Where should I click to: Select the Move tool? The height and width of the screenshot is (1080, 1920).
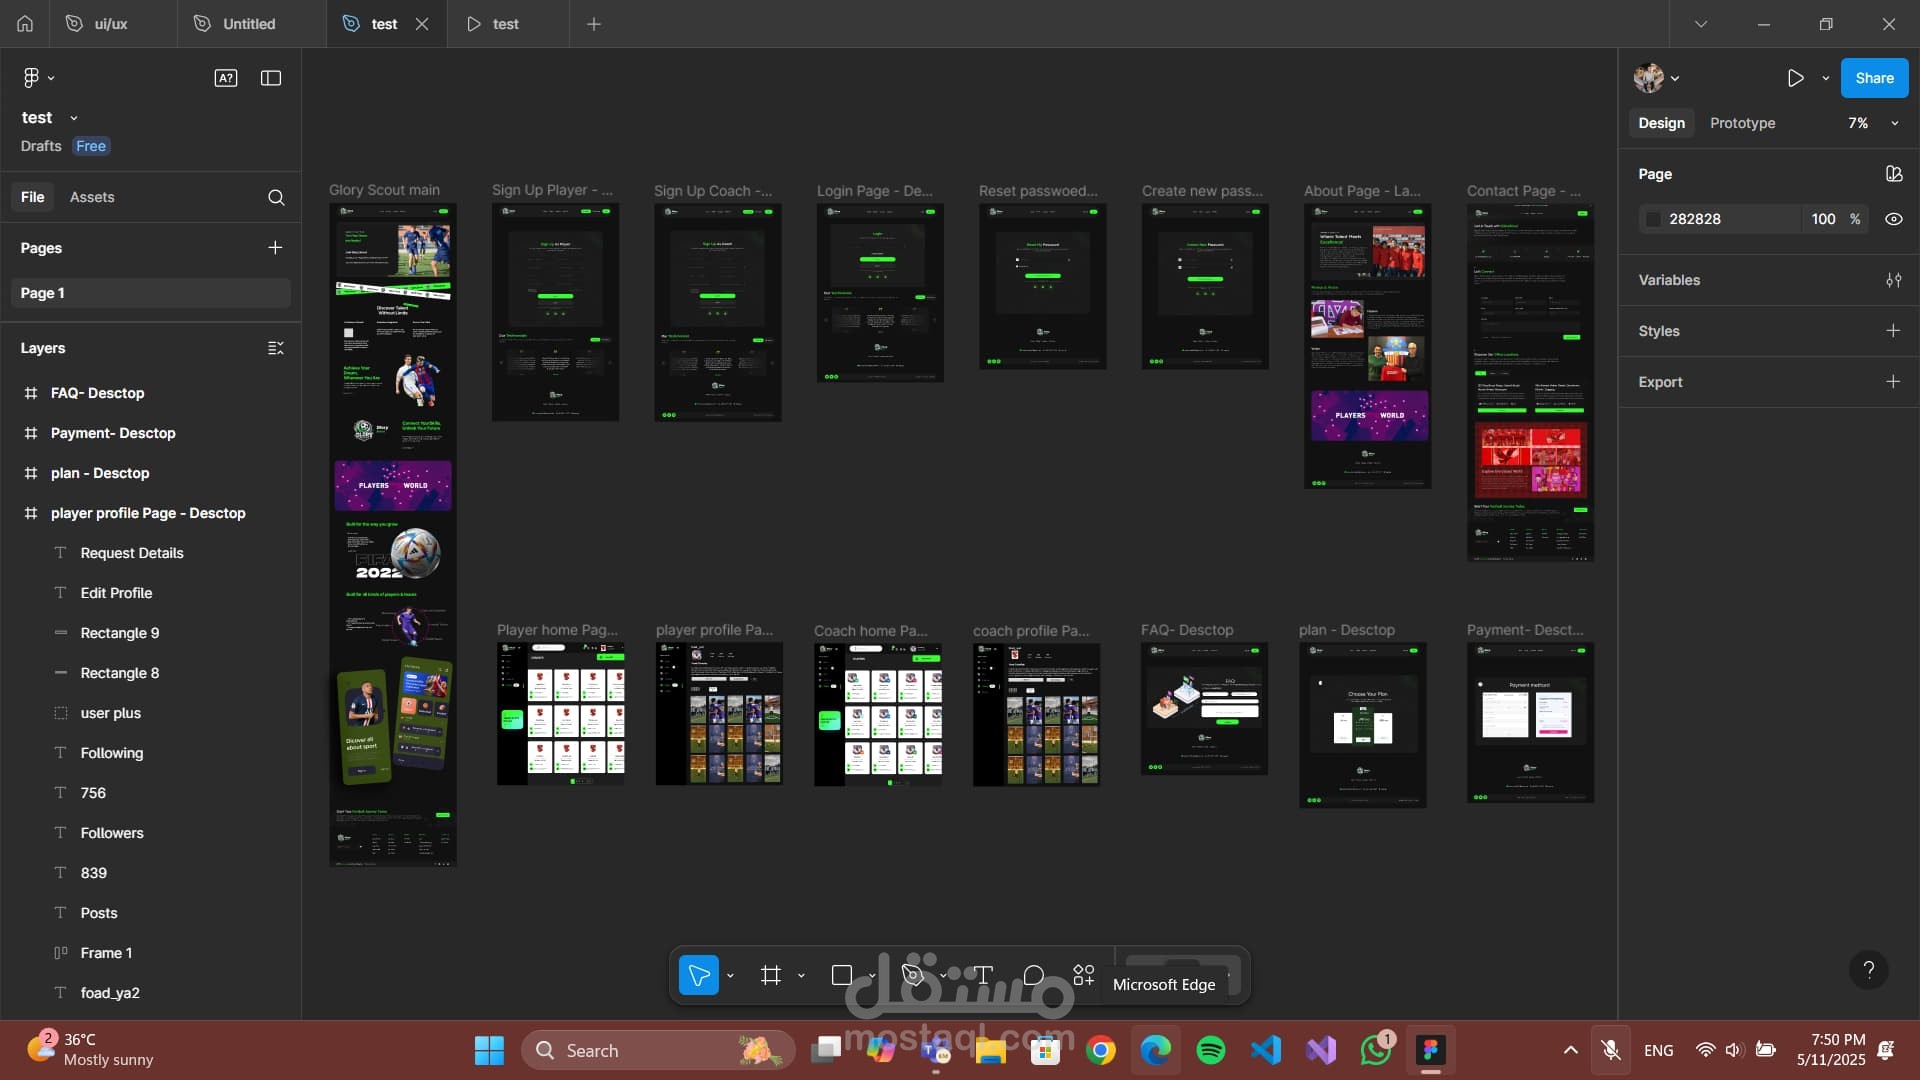point(699,975)
